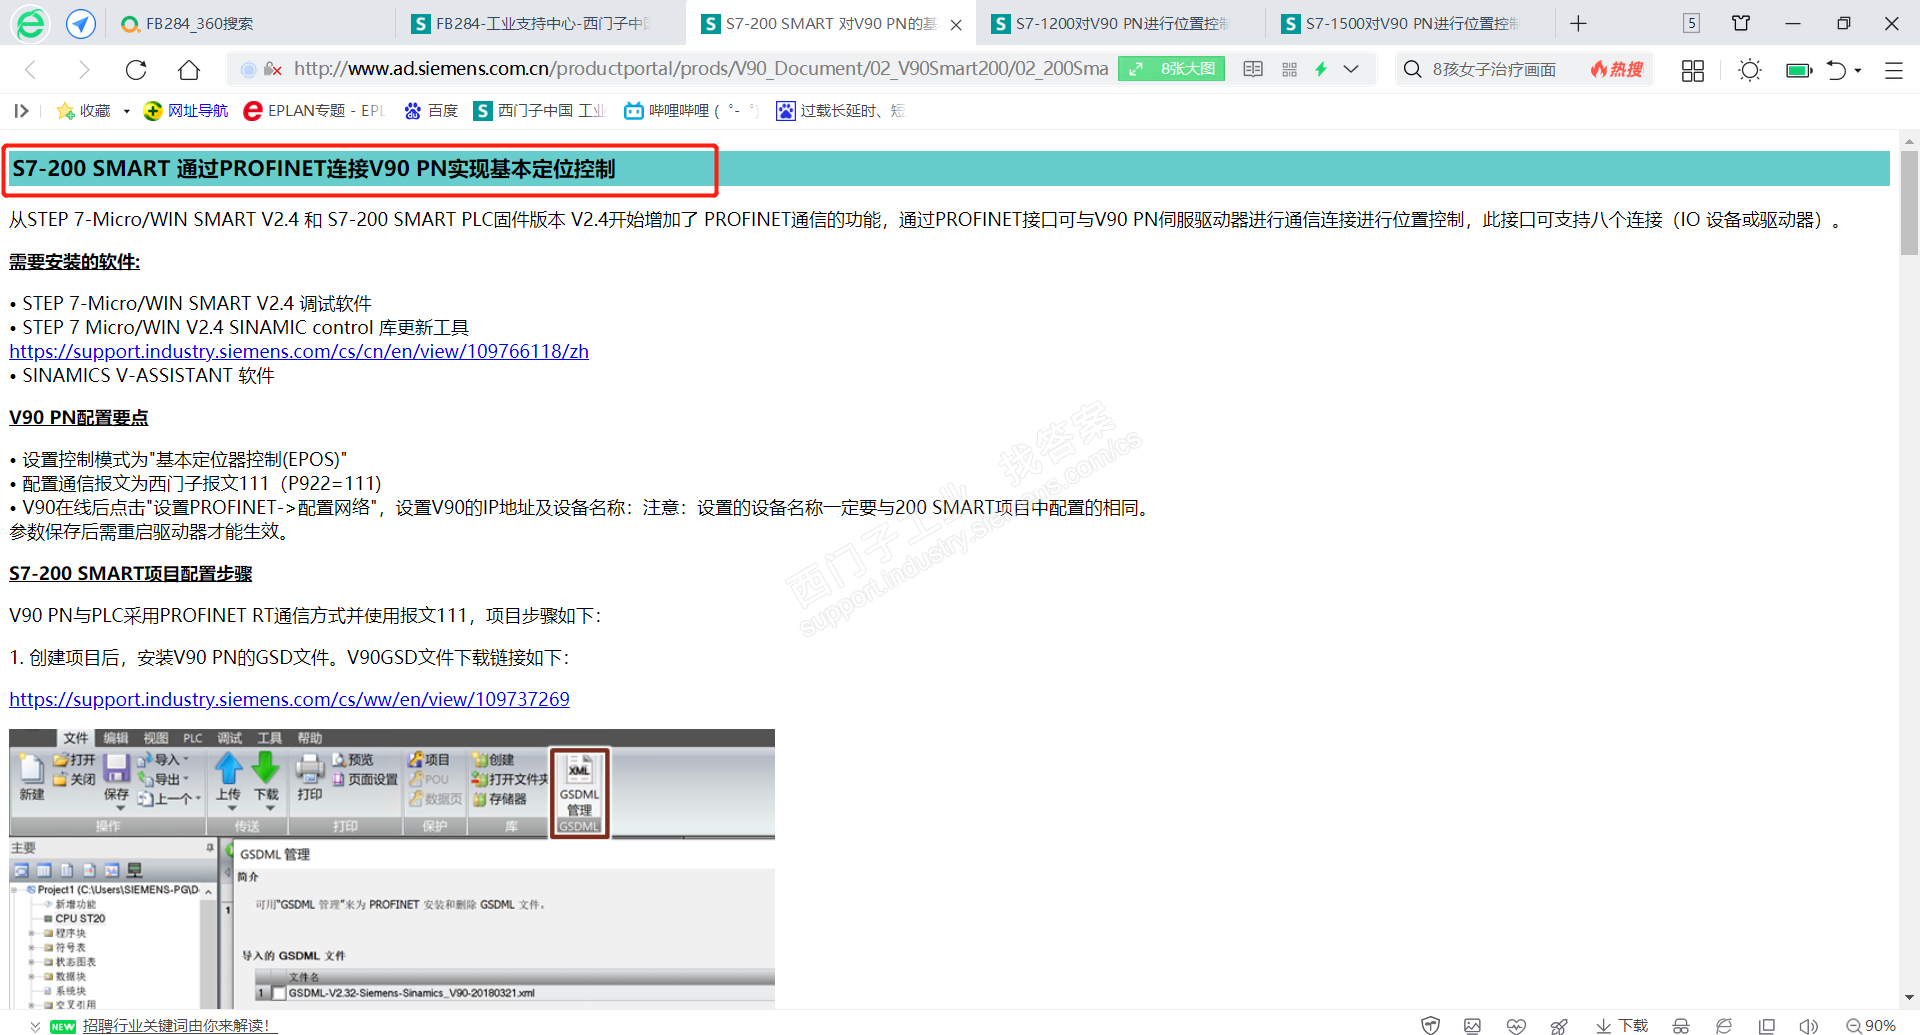Image resolution: width=1920 pixels, height=1035 pixels.
Task: Open the page zoom 90% control
Action: click(1871, 1026)
